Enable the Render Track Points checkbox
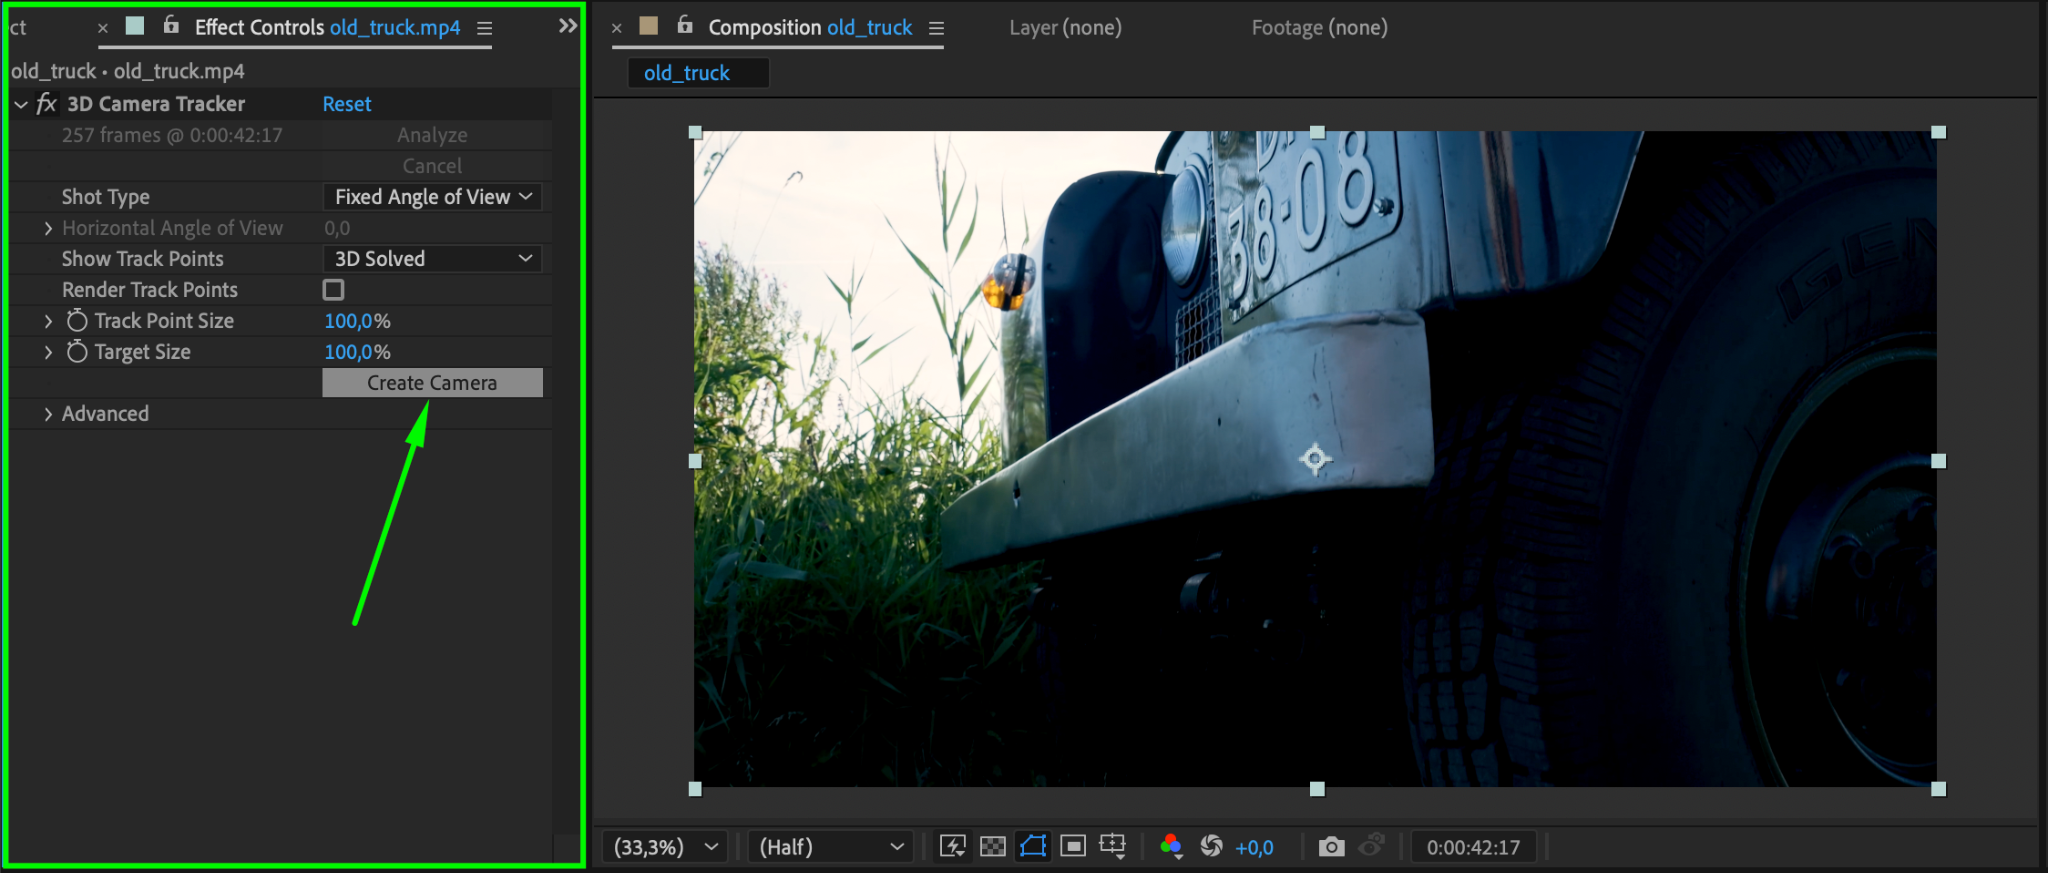This screenshot has height=873, width=2048. coord(334,290)
